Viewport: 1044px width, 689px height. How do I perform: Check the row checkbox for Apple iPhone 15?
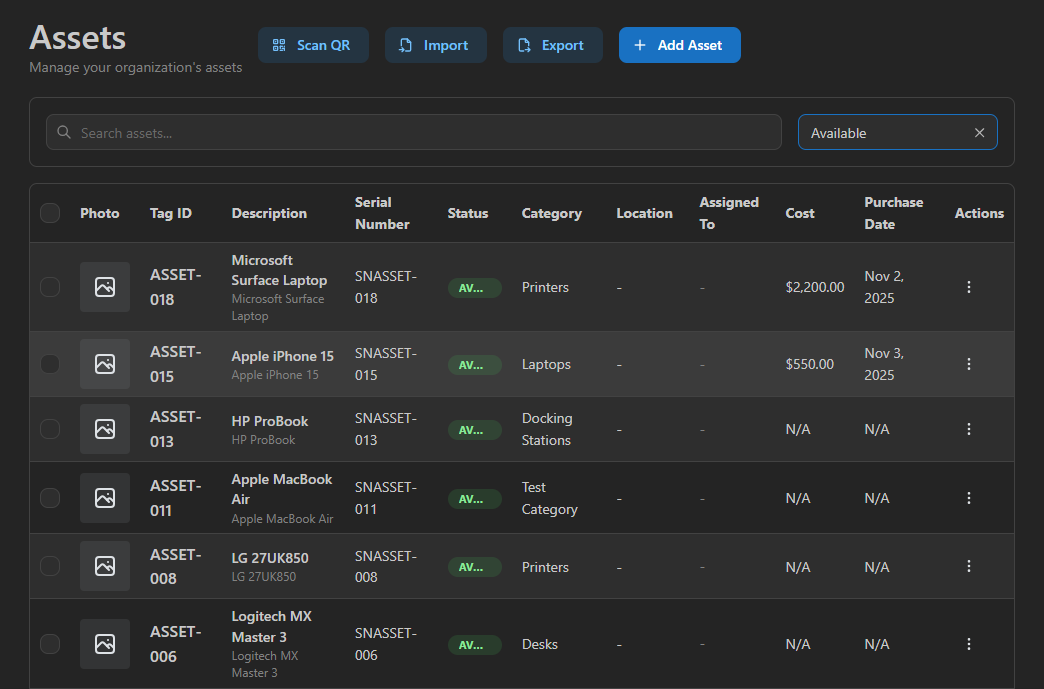coord(49,364)
